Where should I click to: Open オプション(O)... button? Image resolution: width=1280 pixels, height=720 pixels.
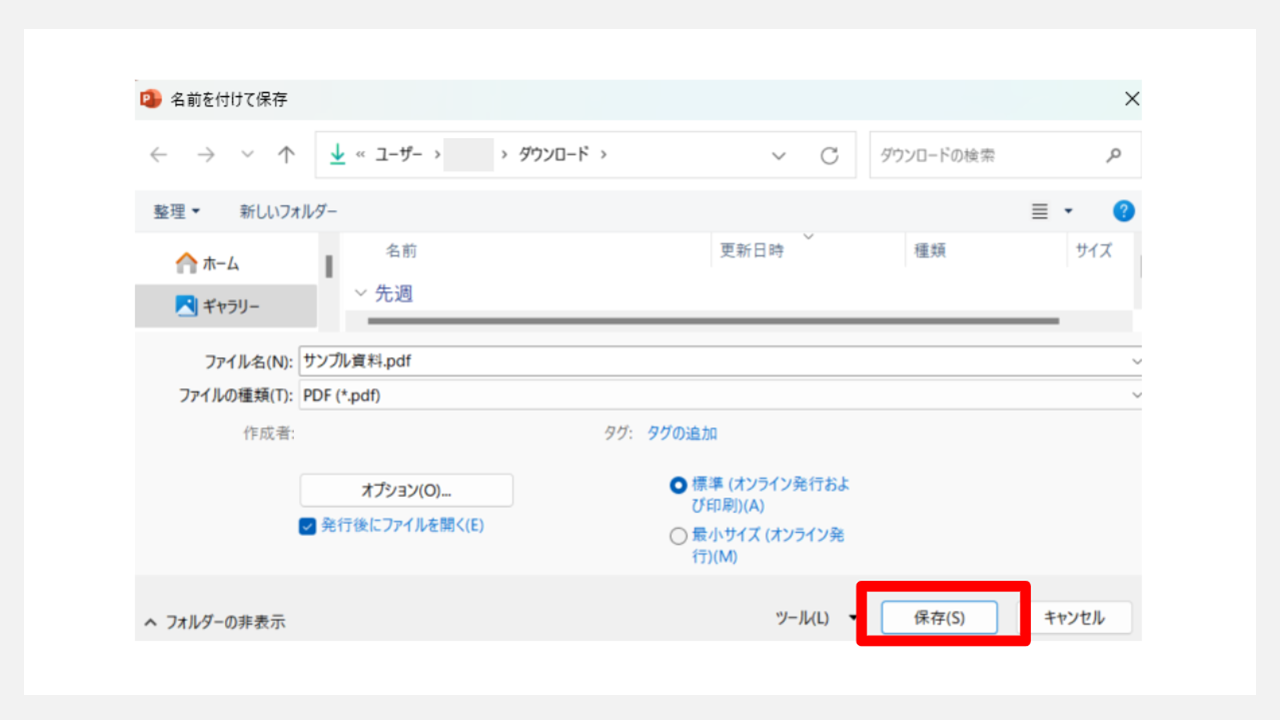point(406,490)
